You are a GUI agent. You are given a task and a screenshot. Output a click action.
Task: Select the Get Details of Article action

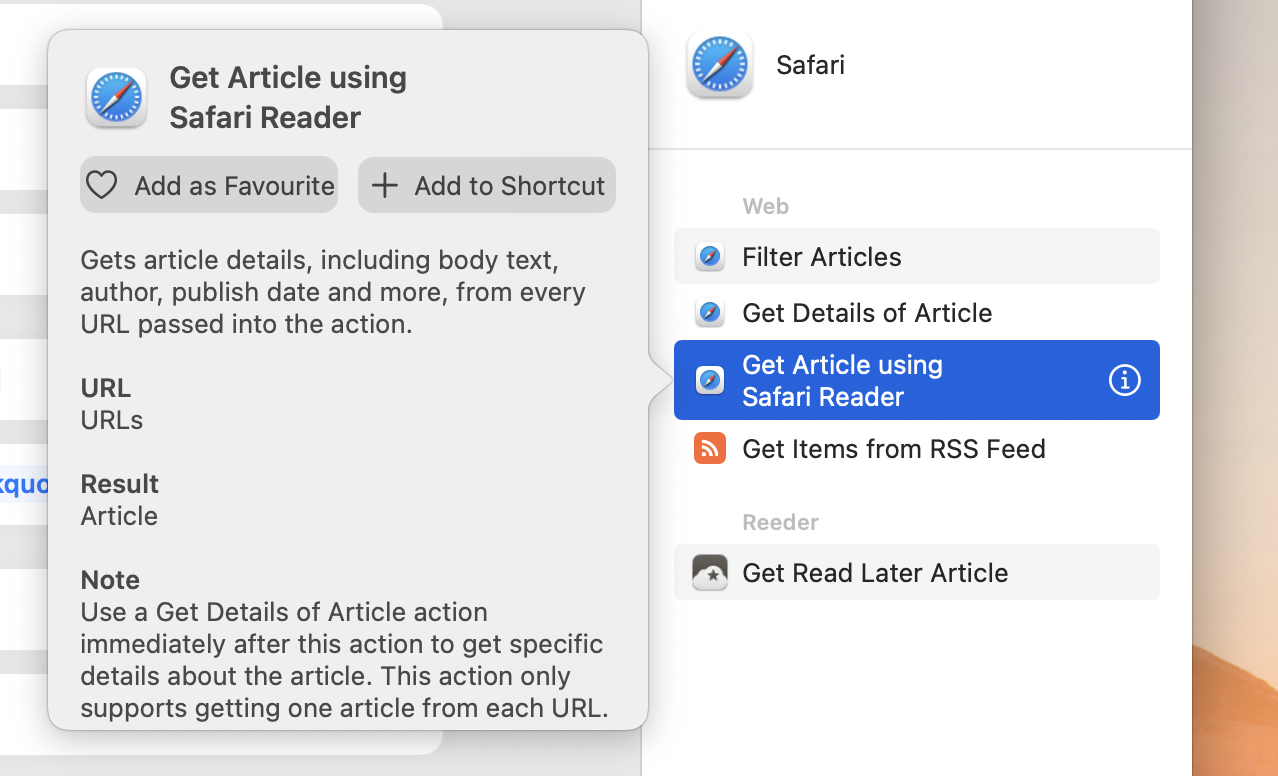[x=917, y=312]
